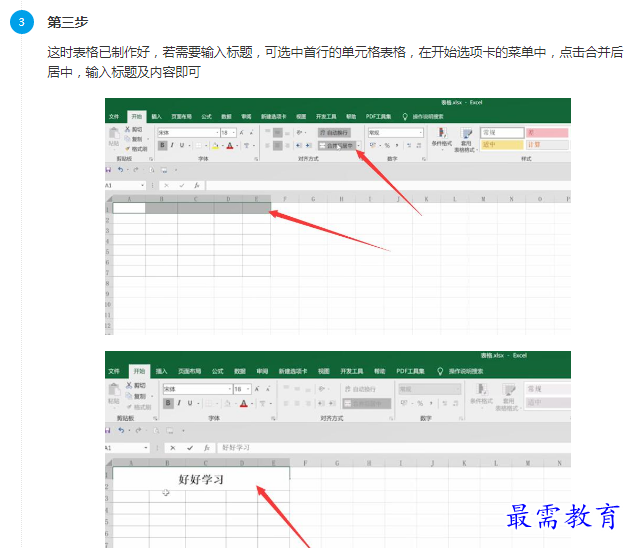Screen dimensions: 628x548
Task: Open 文件 tab in 好好学习 Excel screenshot
Action: pyautogui.click(x=114, y=371)
